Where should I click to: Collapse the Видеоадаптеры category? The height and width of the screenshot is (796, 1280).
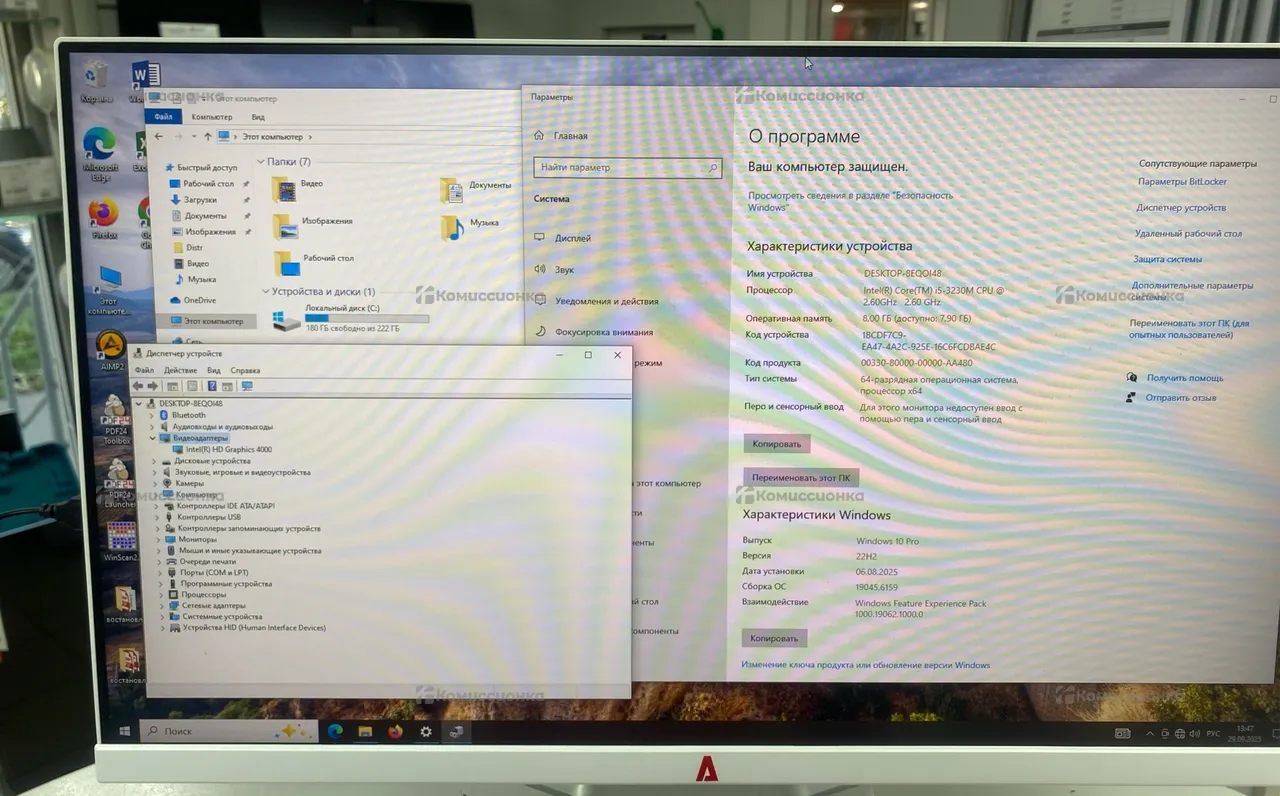pyautogui.click(x=153, y=438)
